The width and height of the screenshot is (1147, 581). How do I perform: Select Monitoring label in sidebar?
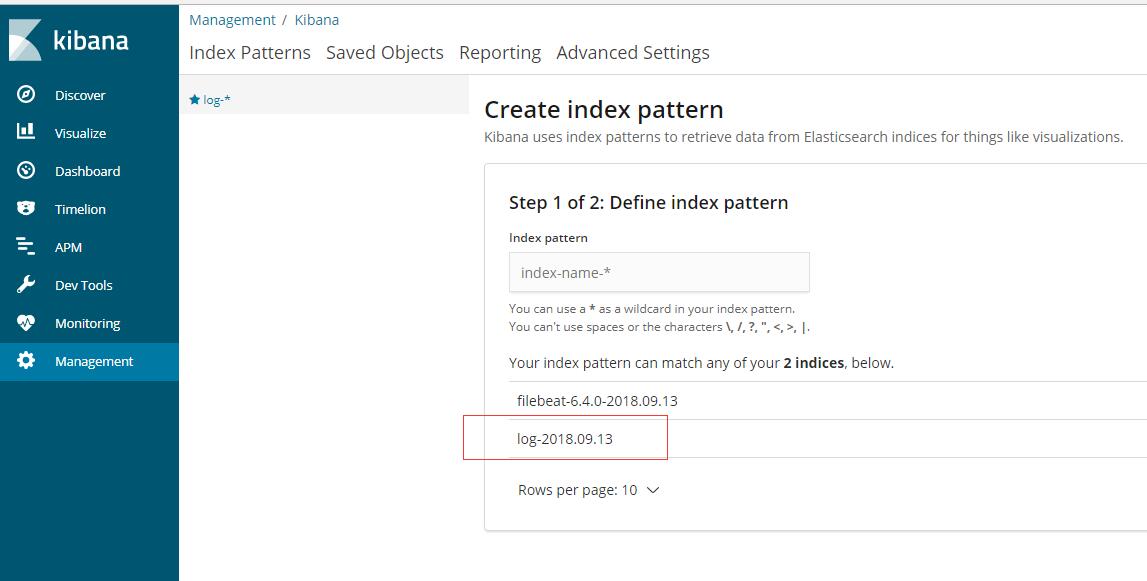88,323
